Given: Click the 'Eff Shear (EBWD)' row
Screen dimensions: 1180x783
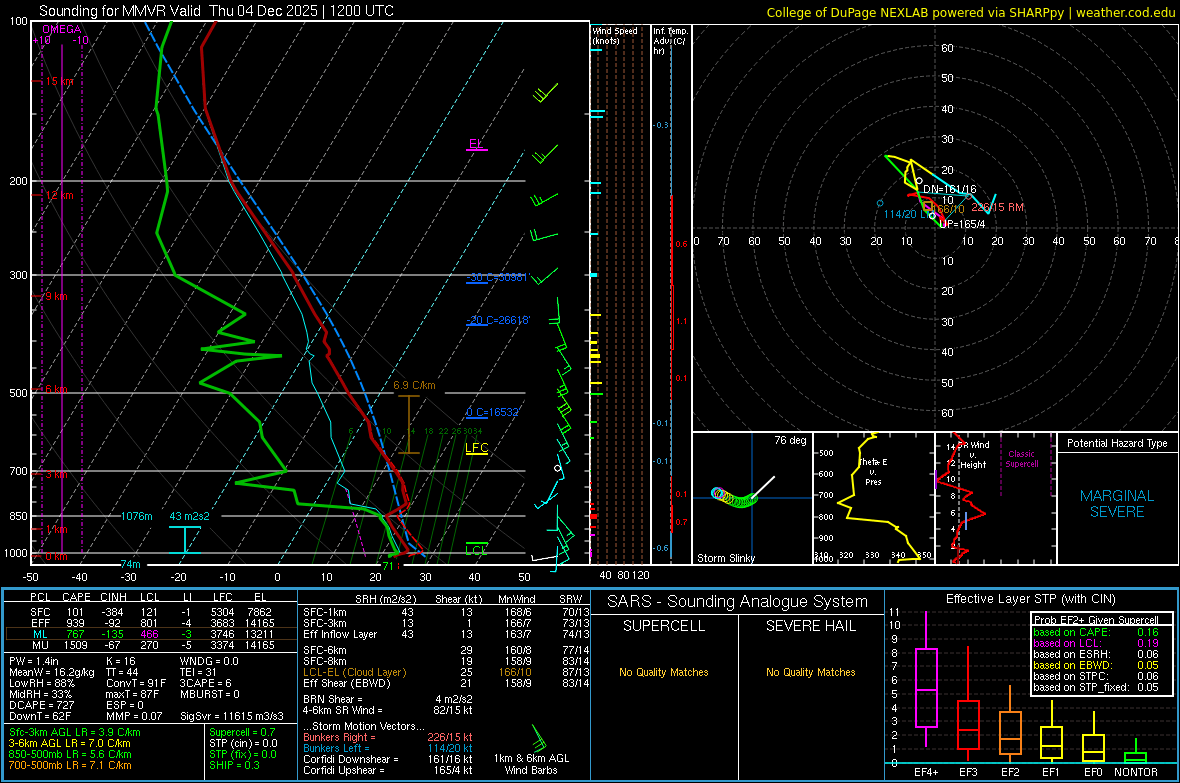Looking at the screenshot, I should tap(446, 683).
